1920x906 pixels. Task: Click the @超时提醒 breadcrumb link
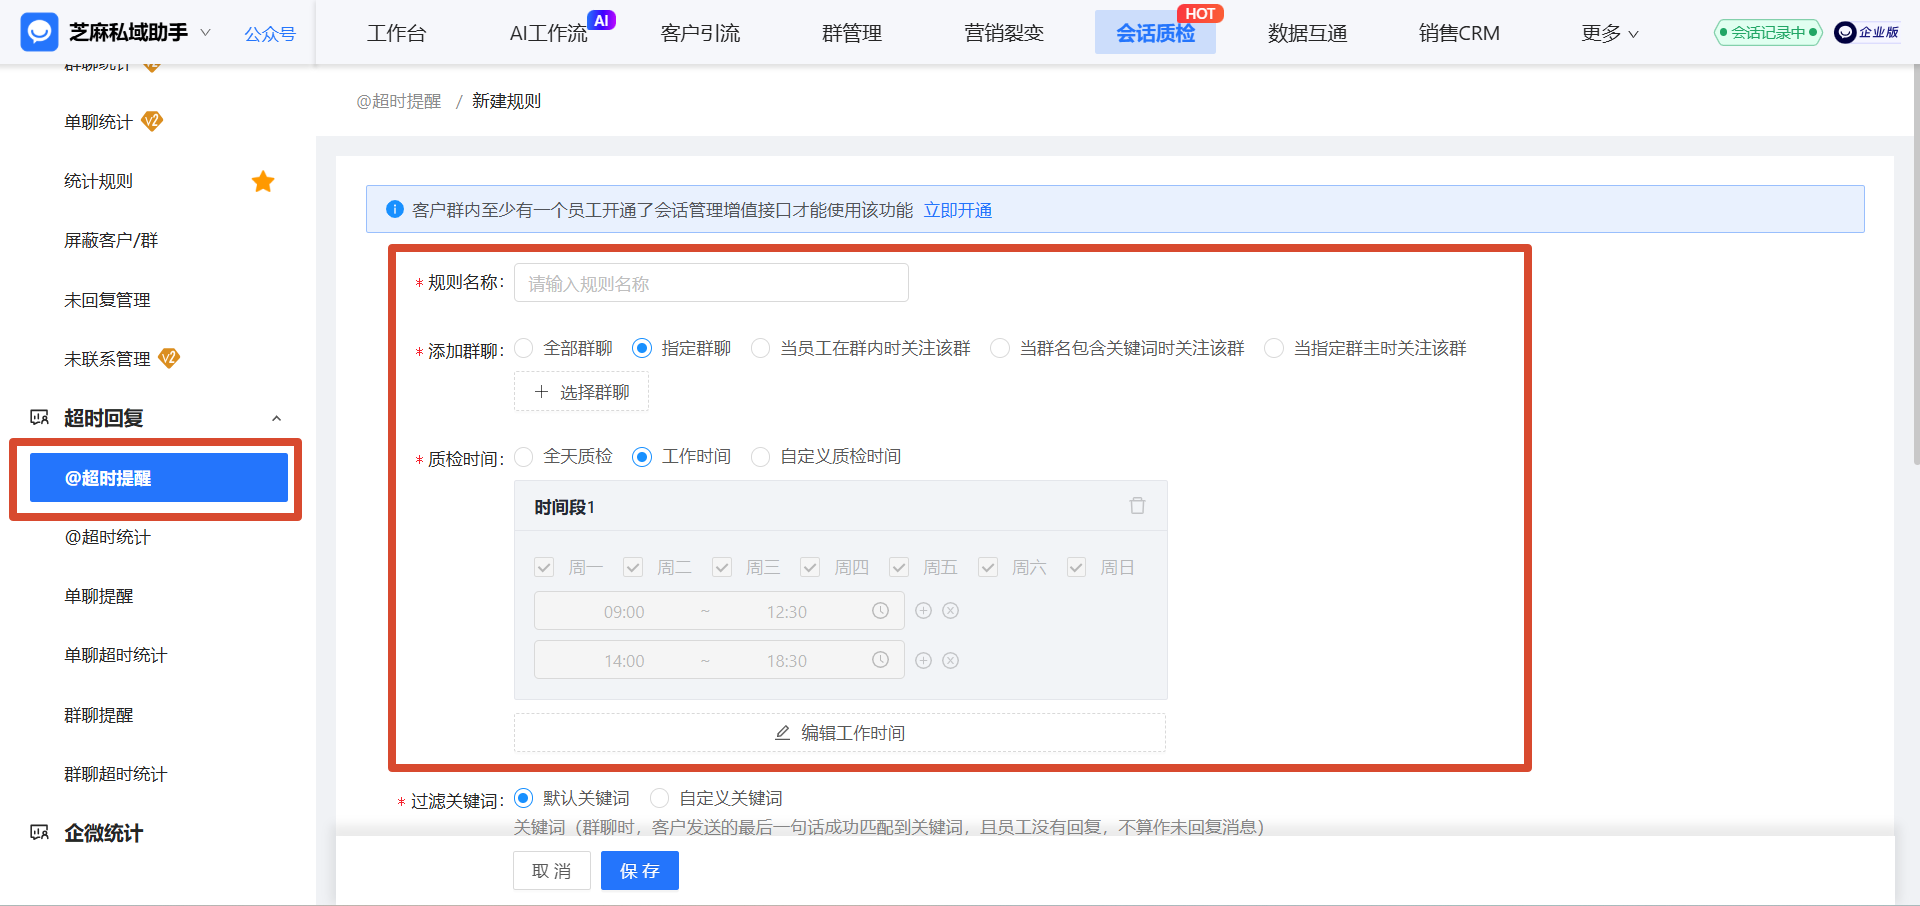pyautogui.click(x=398, y=101)
